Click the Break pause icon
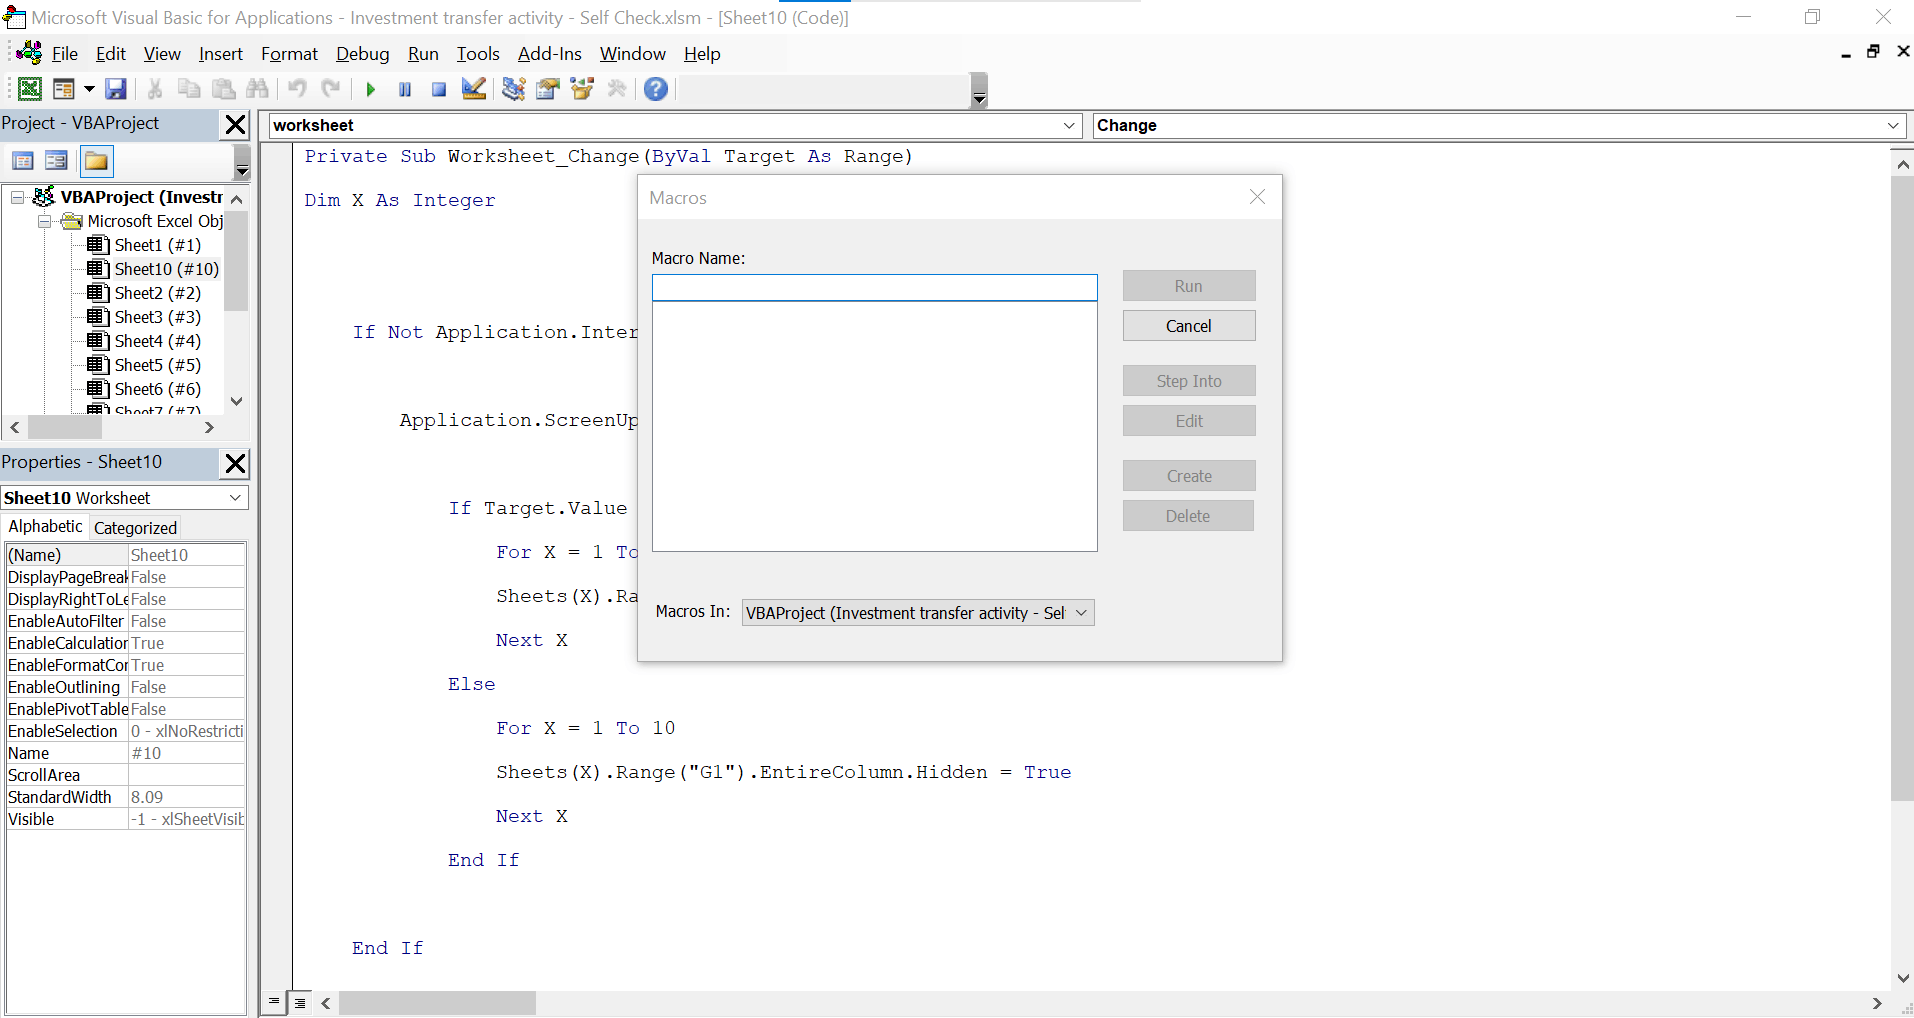 point(405,89)
